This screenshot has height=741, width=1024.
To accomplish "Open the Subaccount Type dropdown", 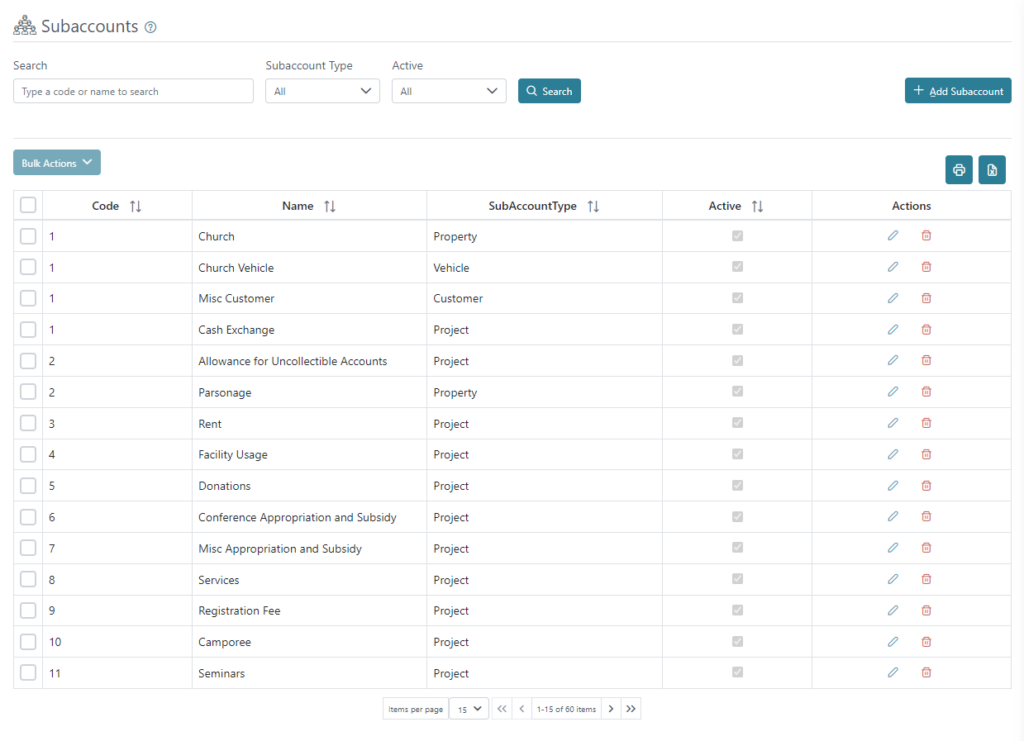I will coord(322,90).
